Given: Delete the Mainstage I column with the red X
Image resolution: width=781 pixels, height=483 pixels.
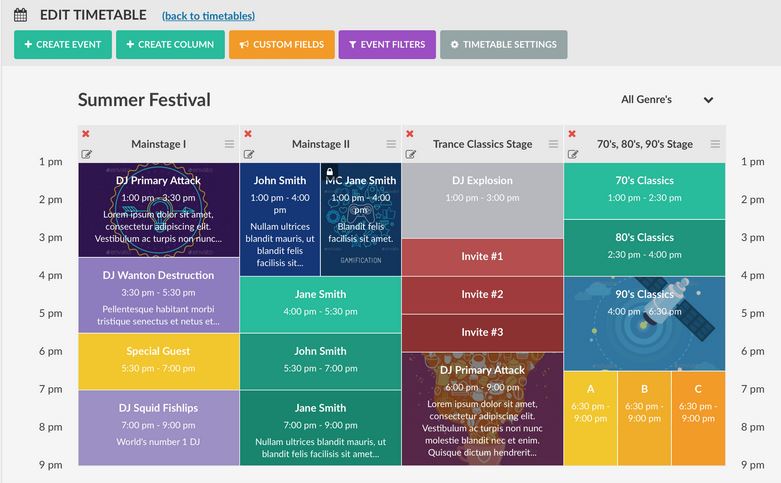Looking at the screenshot, I should pyautogui.click(x=86, y=133).
